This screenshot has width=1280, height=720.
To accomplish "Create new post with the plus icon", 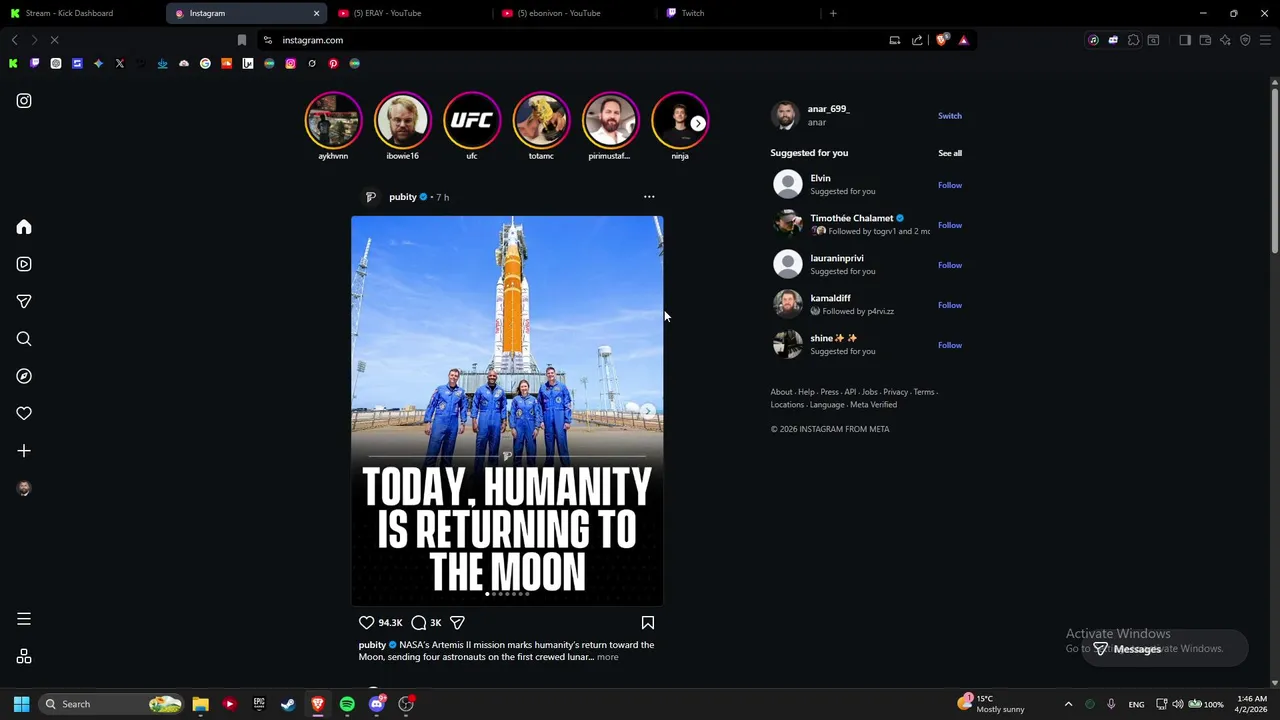I will (x=24, y=451).
